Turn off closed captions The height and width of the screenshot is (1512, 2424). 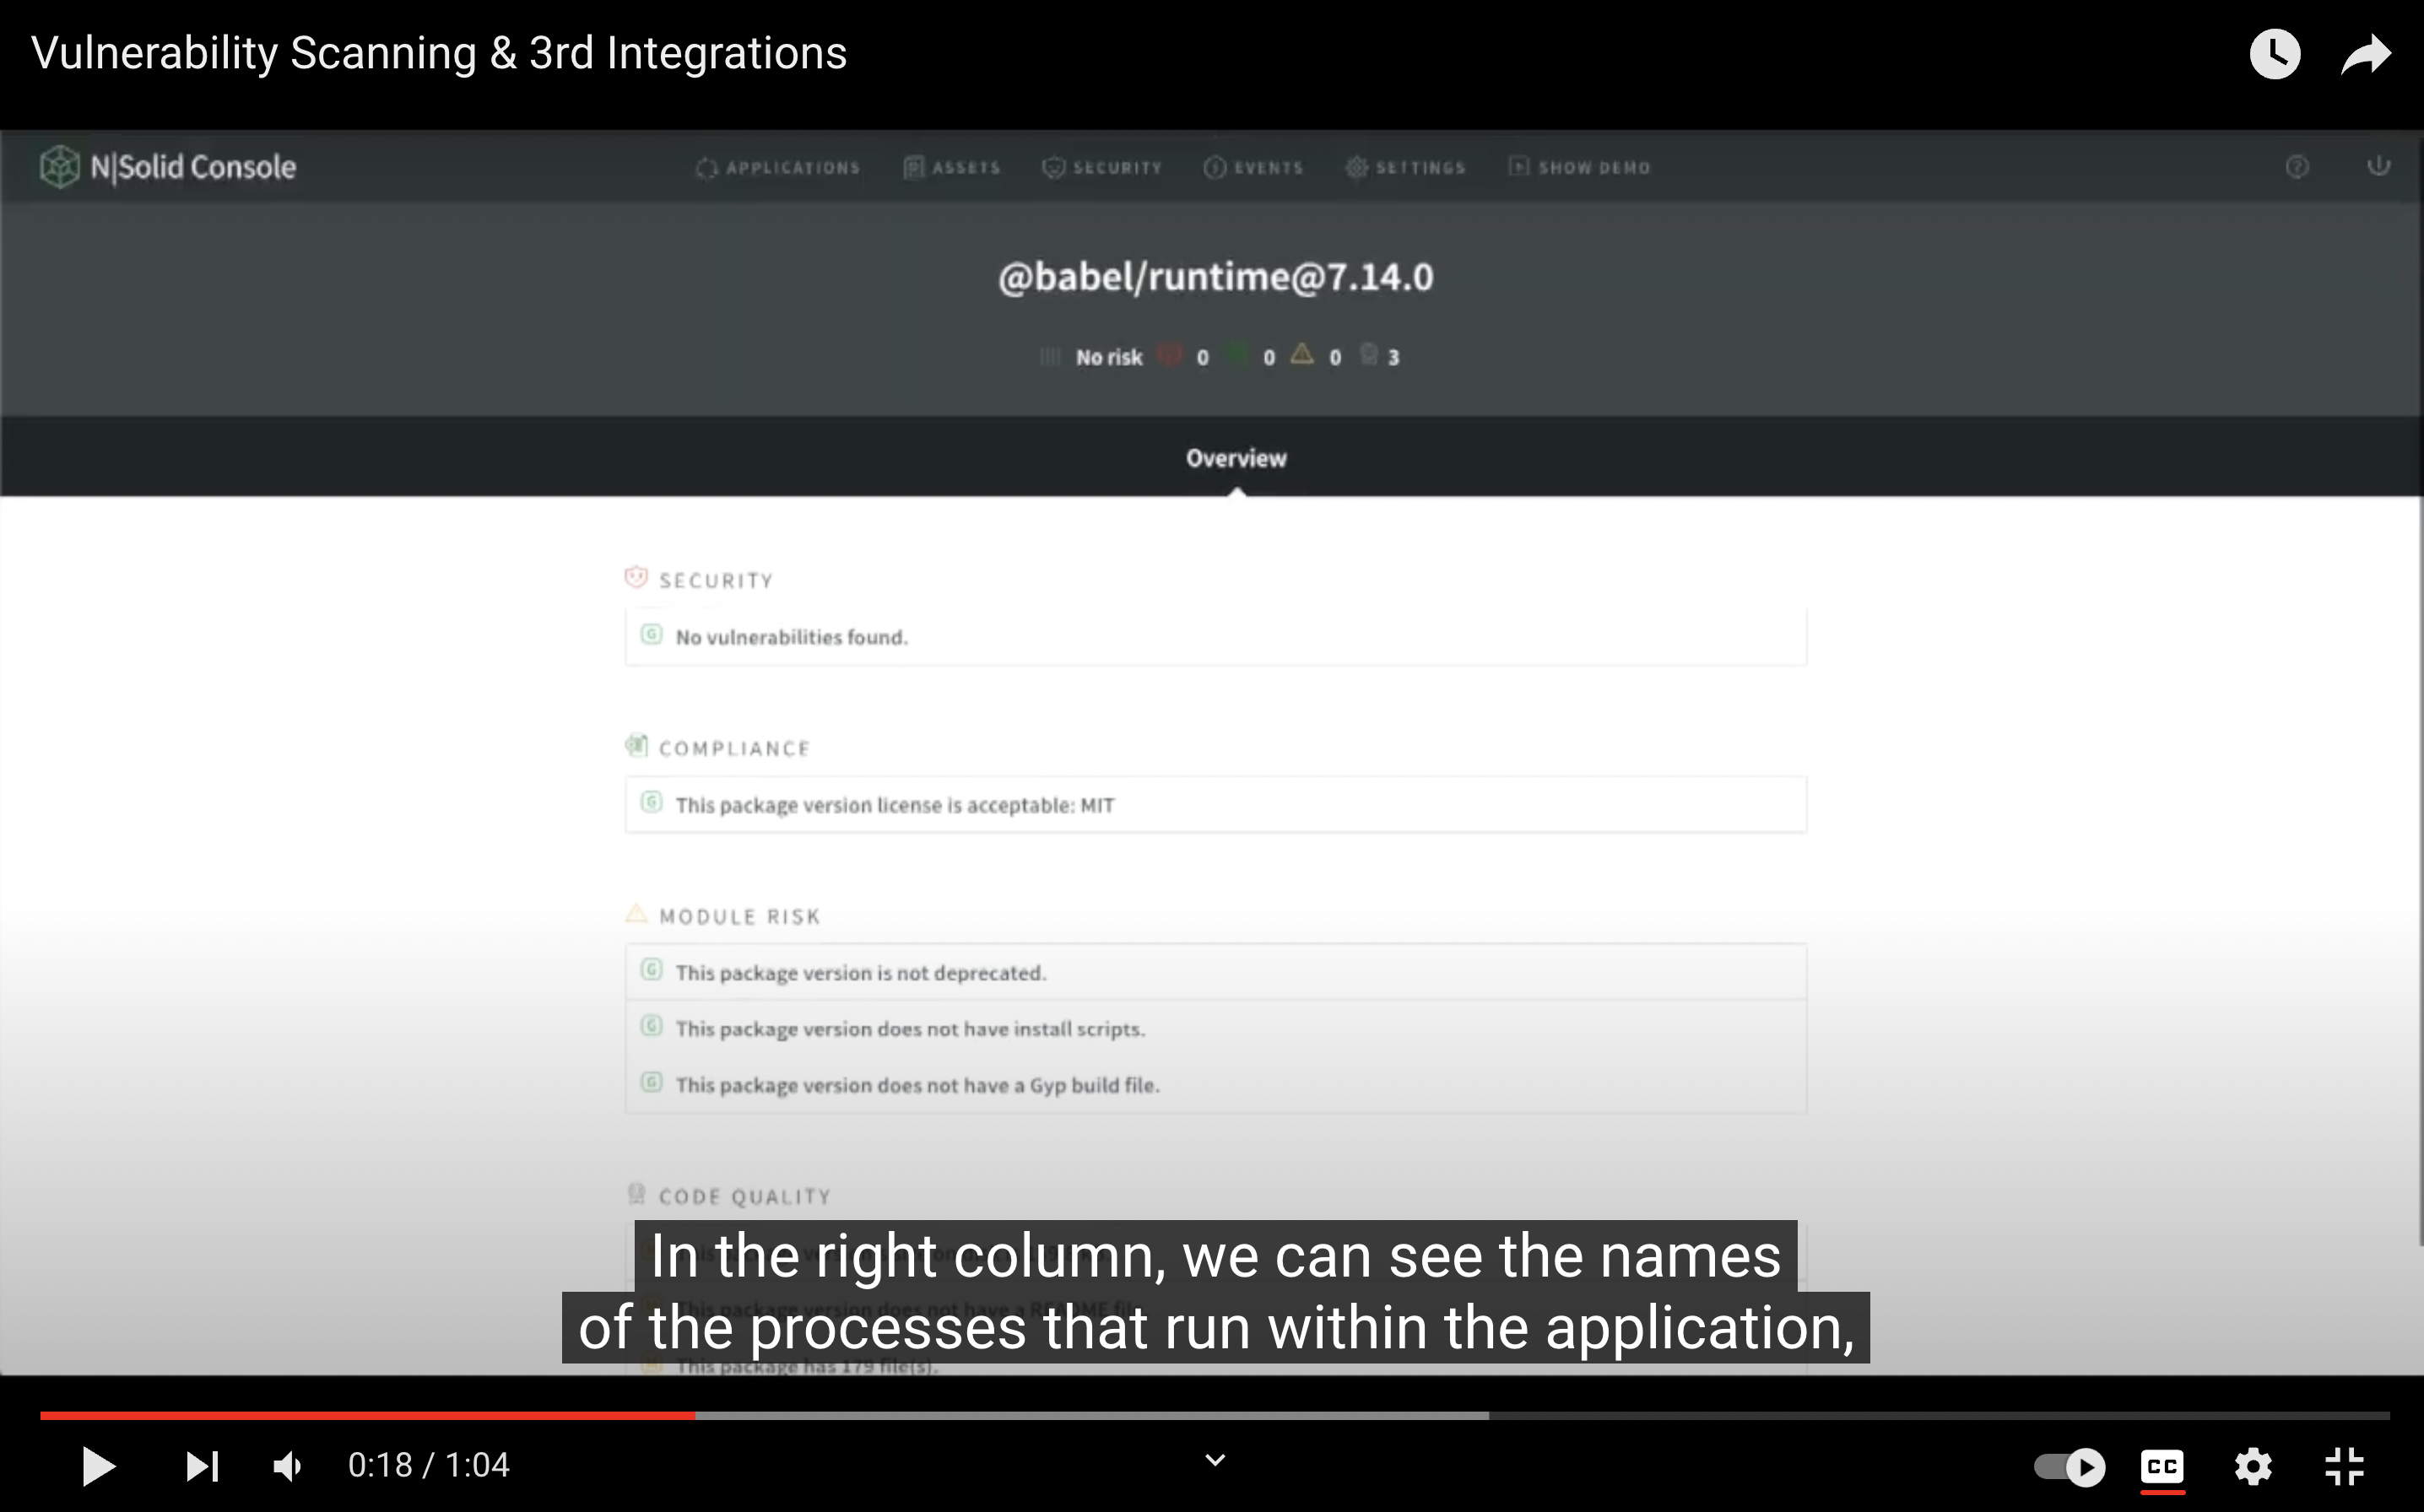(x=2162, y=1467)
